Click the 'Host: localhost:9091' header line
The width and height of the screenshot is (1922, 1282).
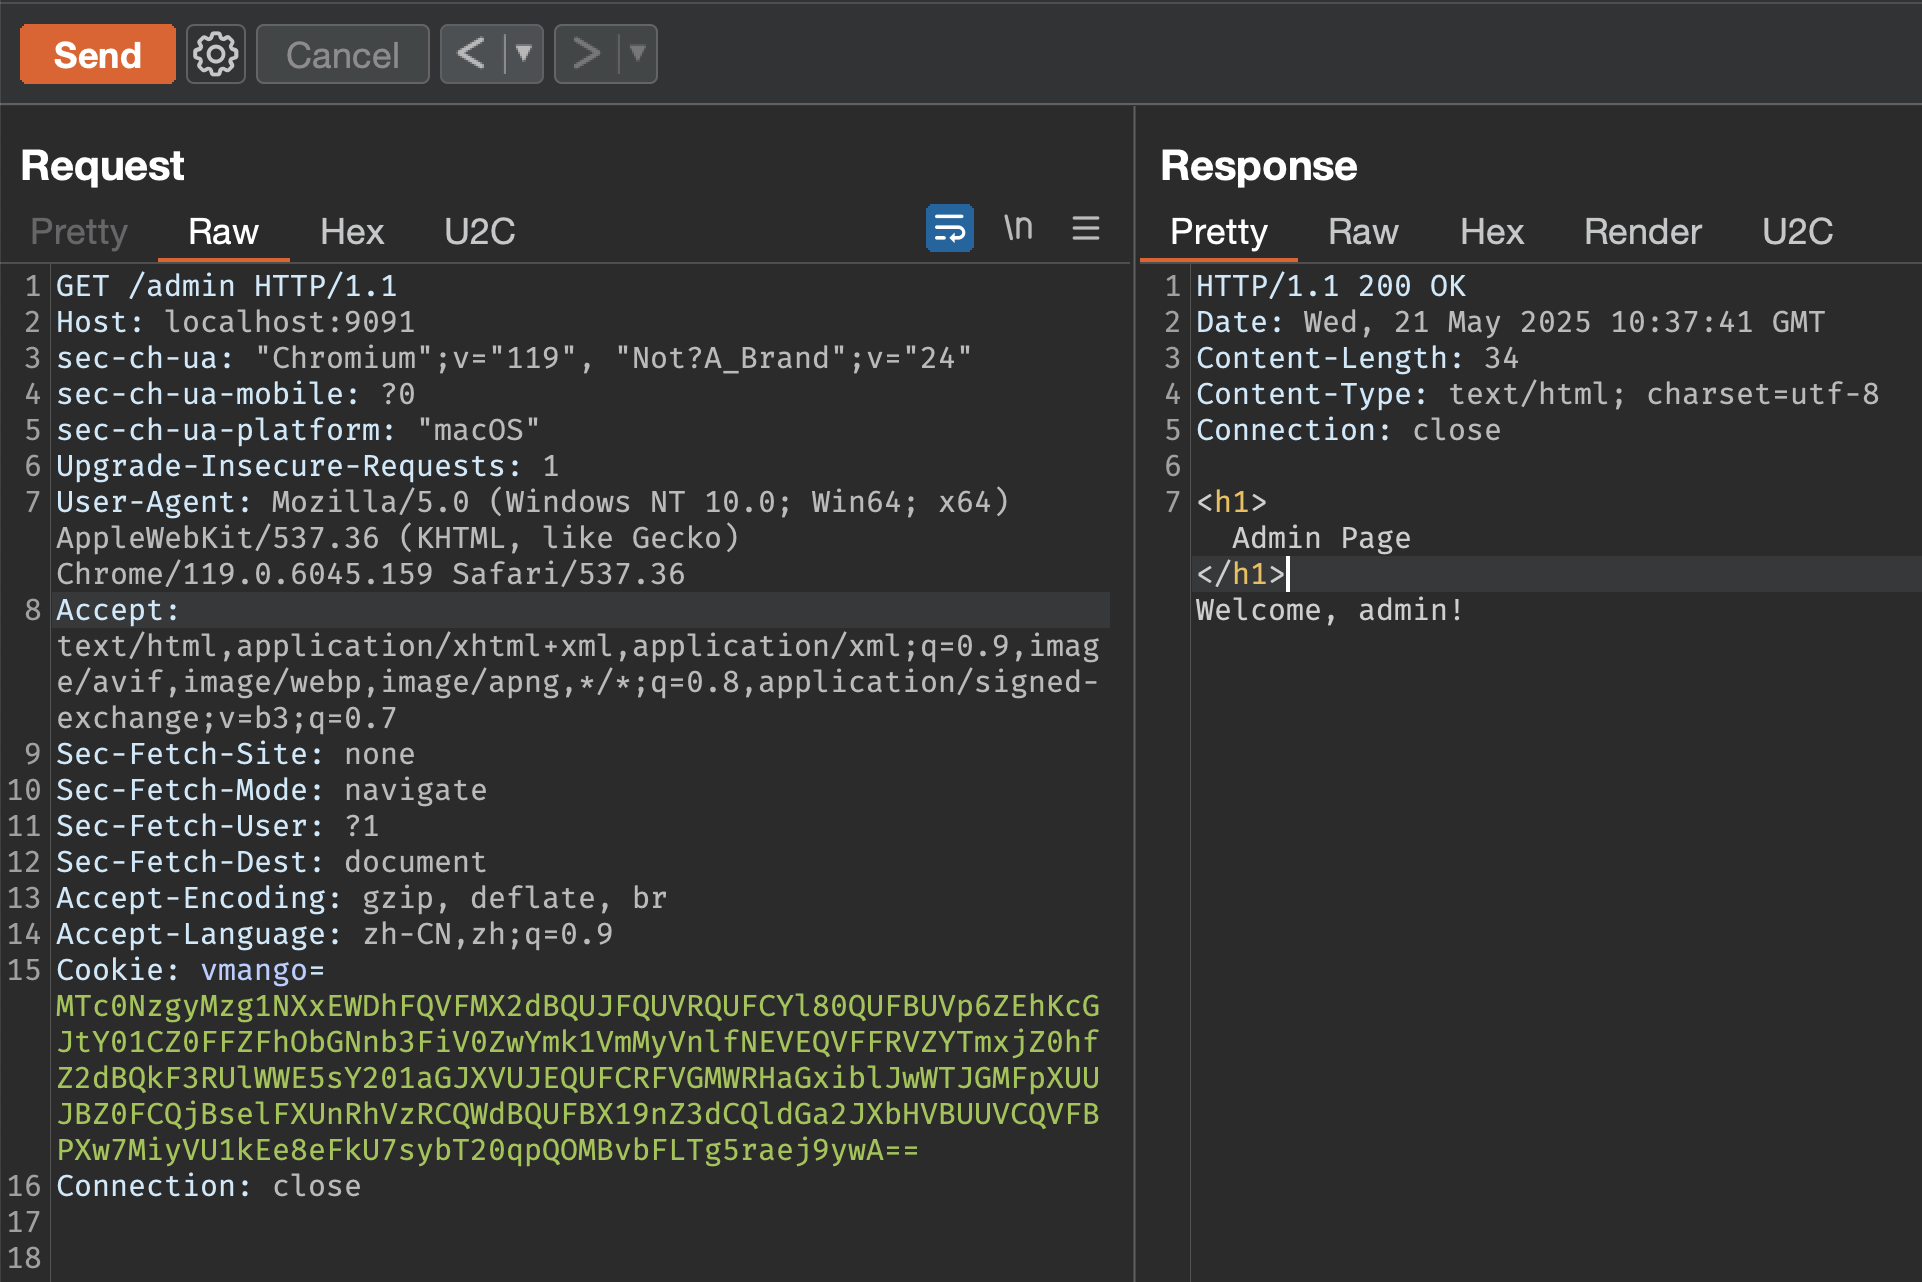click(x=236, y=322)
